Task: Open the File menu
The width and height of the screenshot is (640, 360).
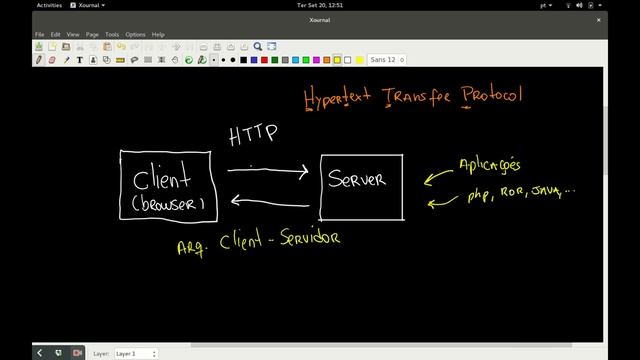Action: [40, 35]
